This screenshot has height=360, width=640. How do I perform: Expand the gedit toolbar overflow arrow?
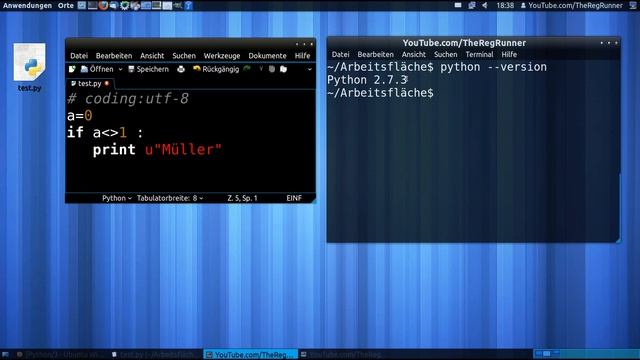pyautogui.click(x=309, y=69)
